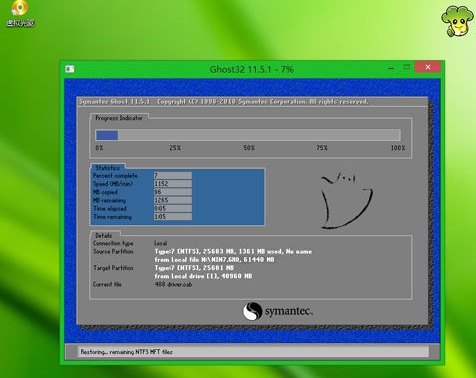476x378 pixels.
Task: Select the Time elapsed value 0:05
Action: click(x=173, y=209)
